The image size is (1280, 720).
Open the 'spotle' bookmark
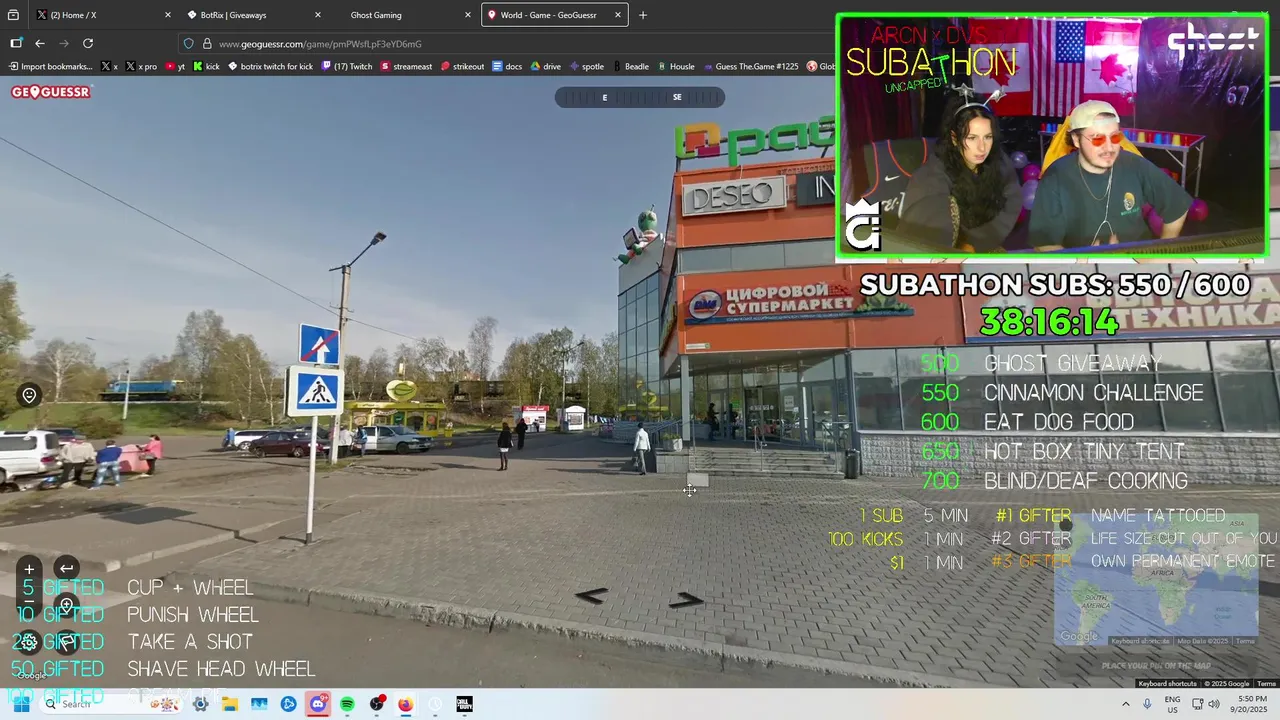(586, 67)
